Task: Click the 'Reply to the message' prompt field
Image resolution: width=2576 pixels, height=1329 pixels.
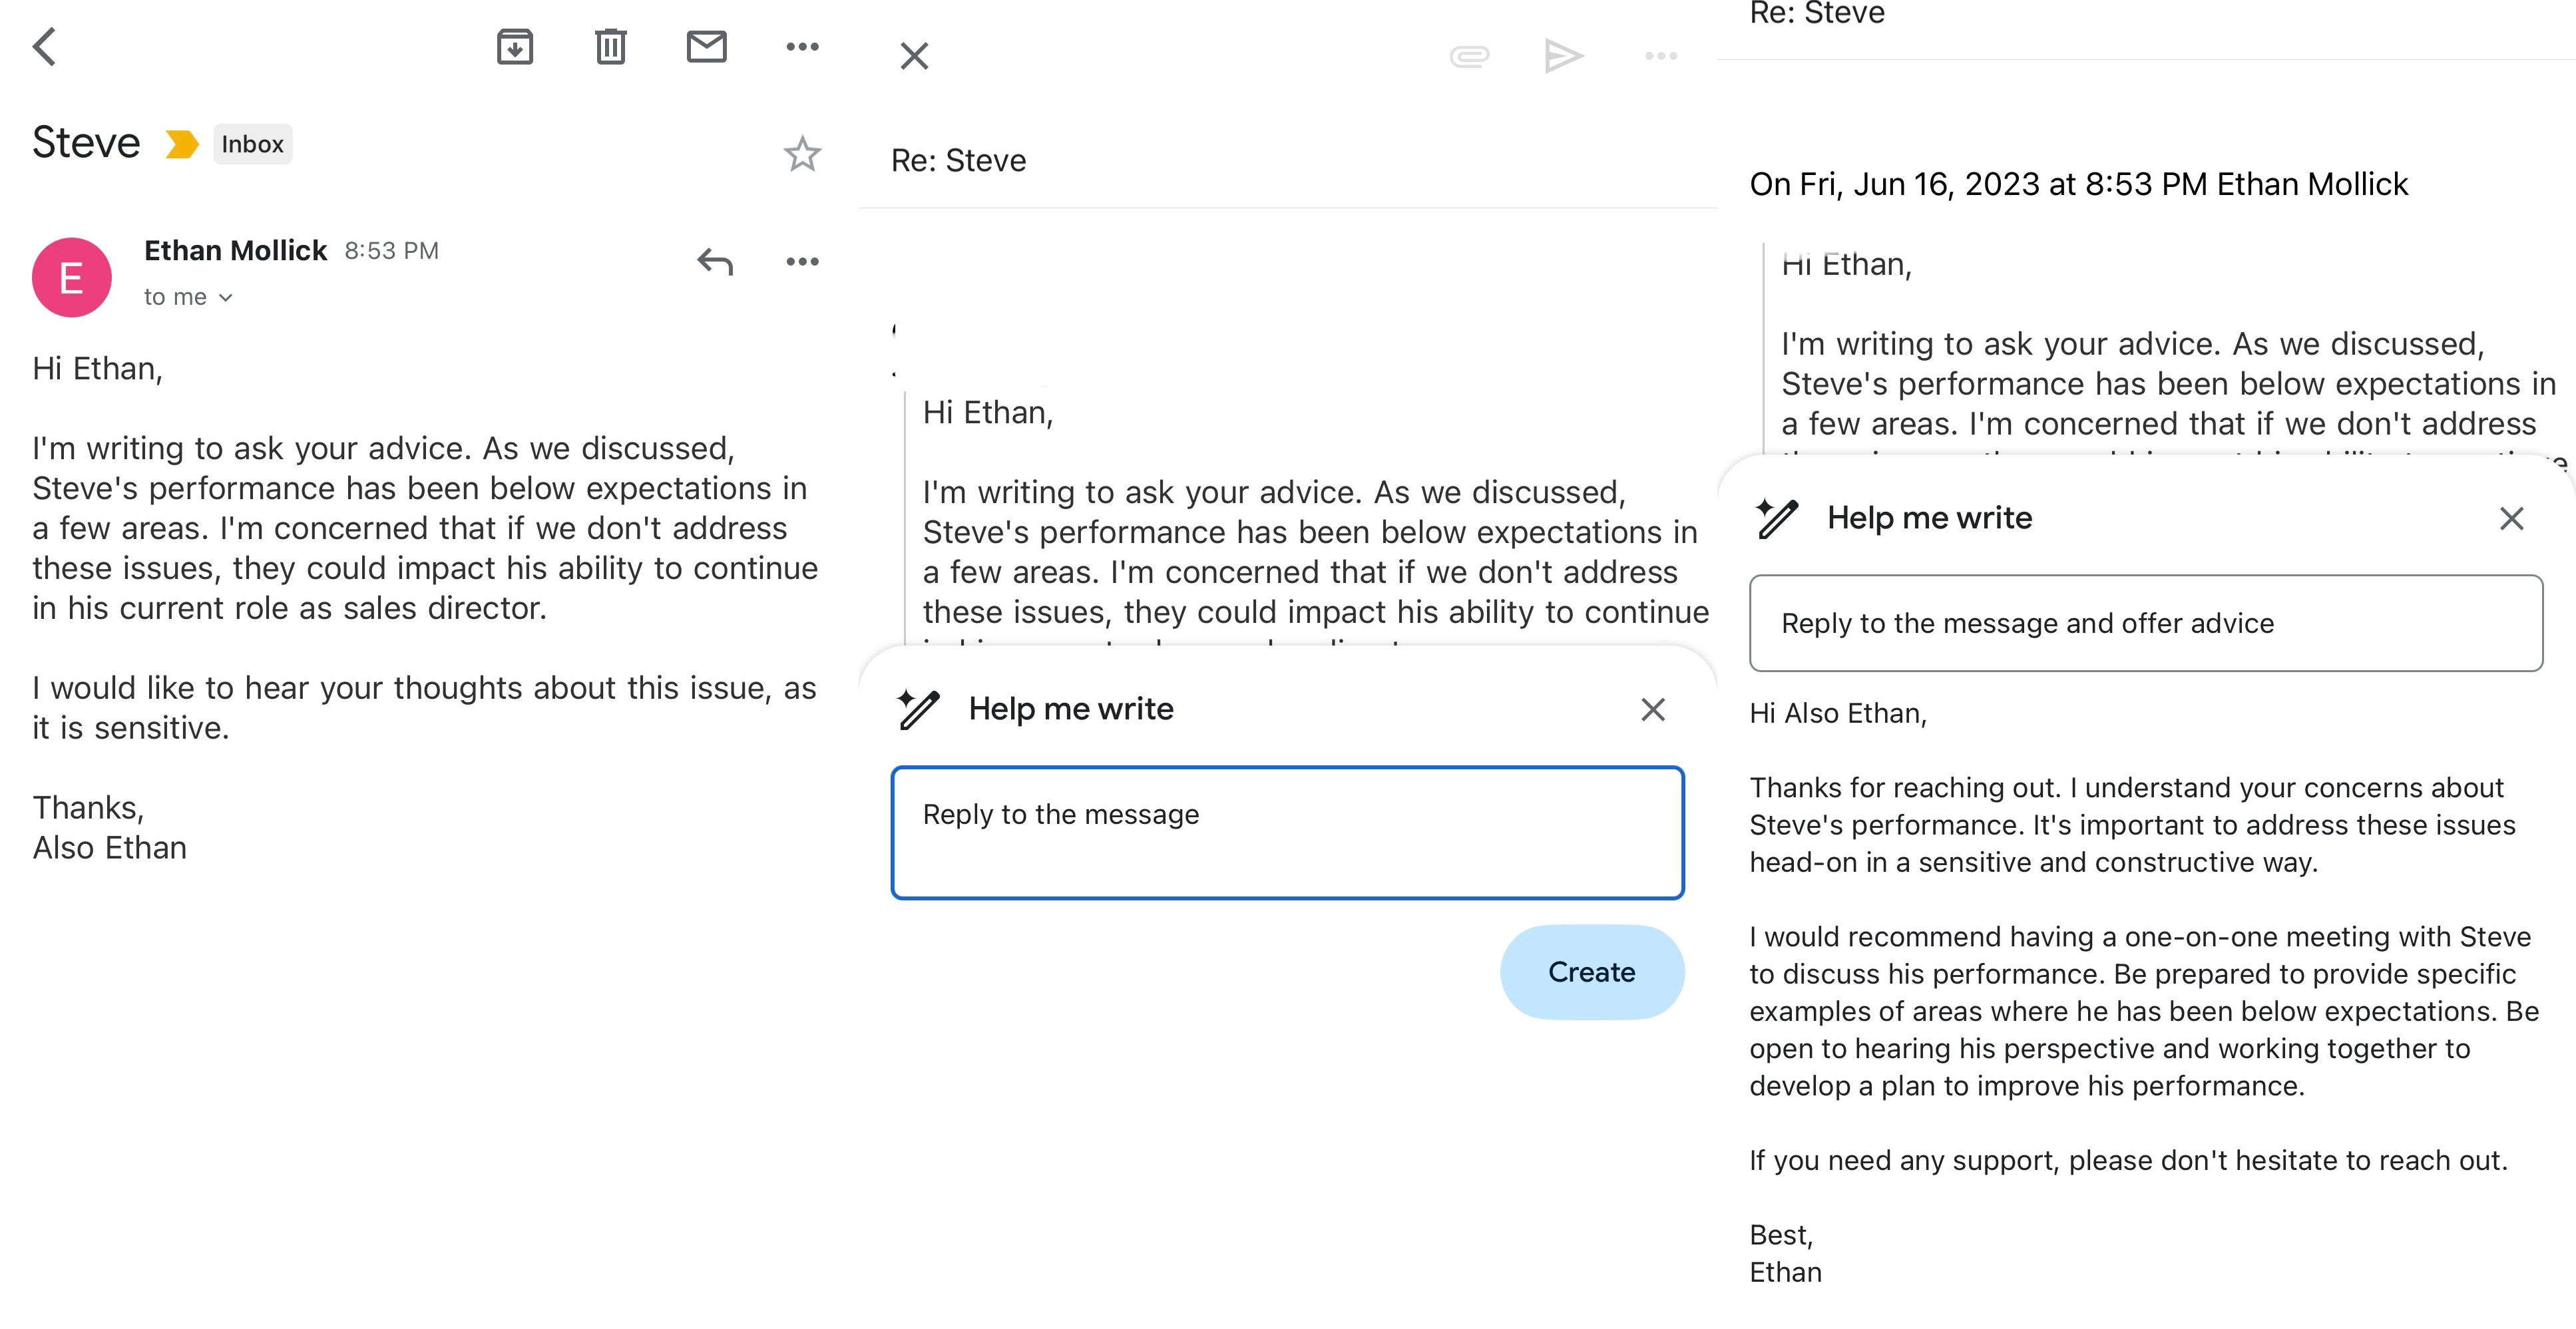Action: coord(1287,832)
